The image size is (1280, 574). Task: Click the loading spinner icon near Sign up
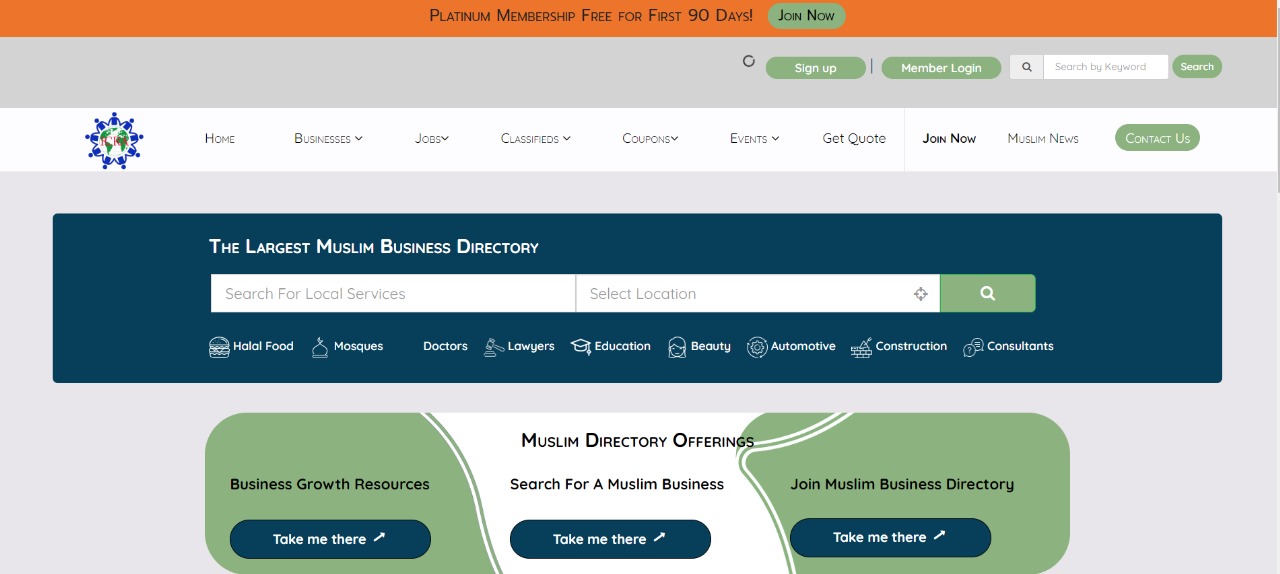(748, 61)
